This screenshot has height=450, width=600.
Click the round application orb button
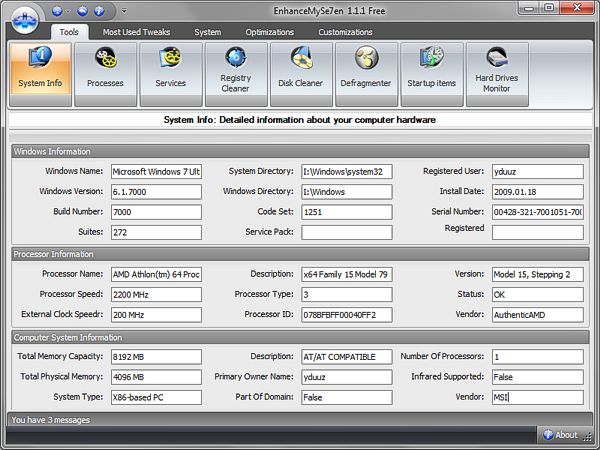click(25, 20)
